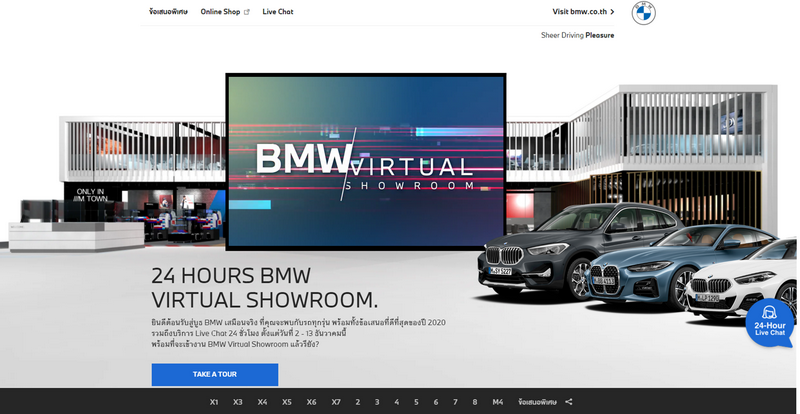This screenshot has width=800, height=414.
Task: Click the BMW Virtual Showroom video screen
Action: point(366,162)
